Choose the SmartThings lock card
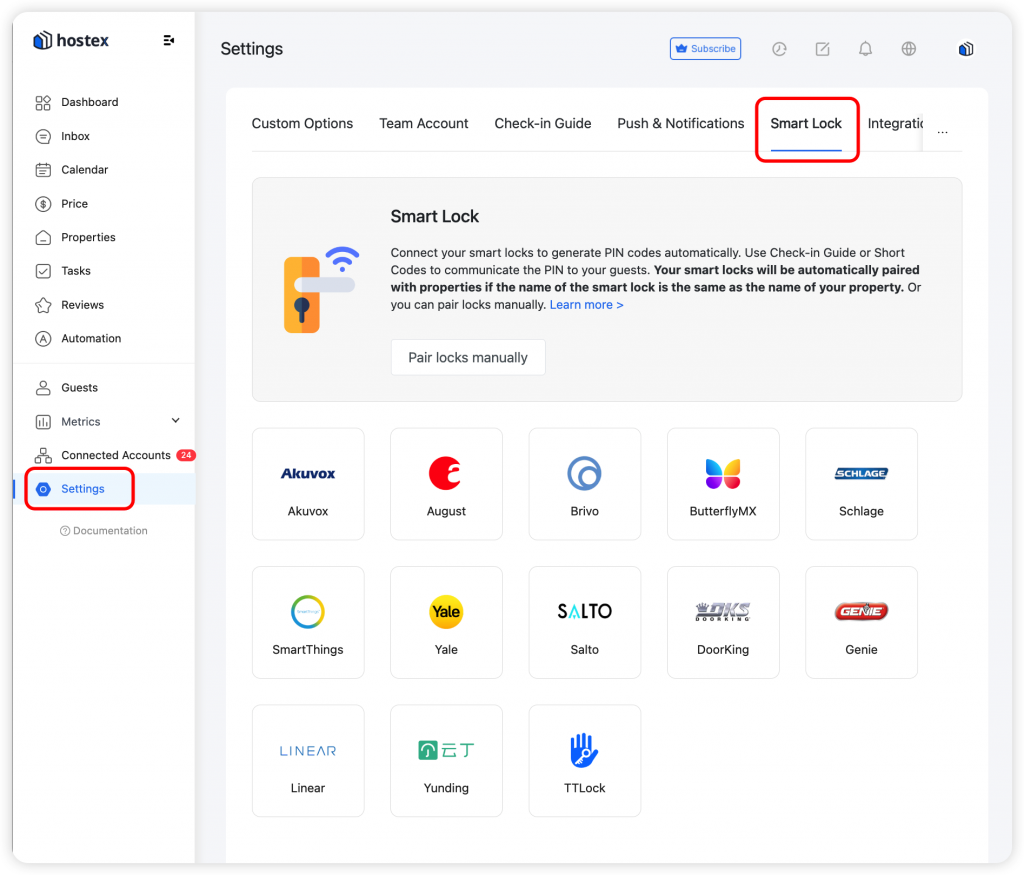This screenshot has width=1024, height=875. click(x=308, y=622)
